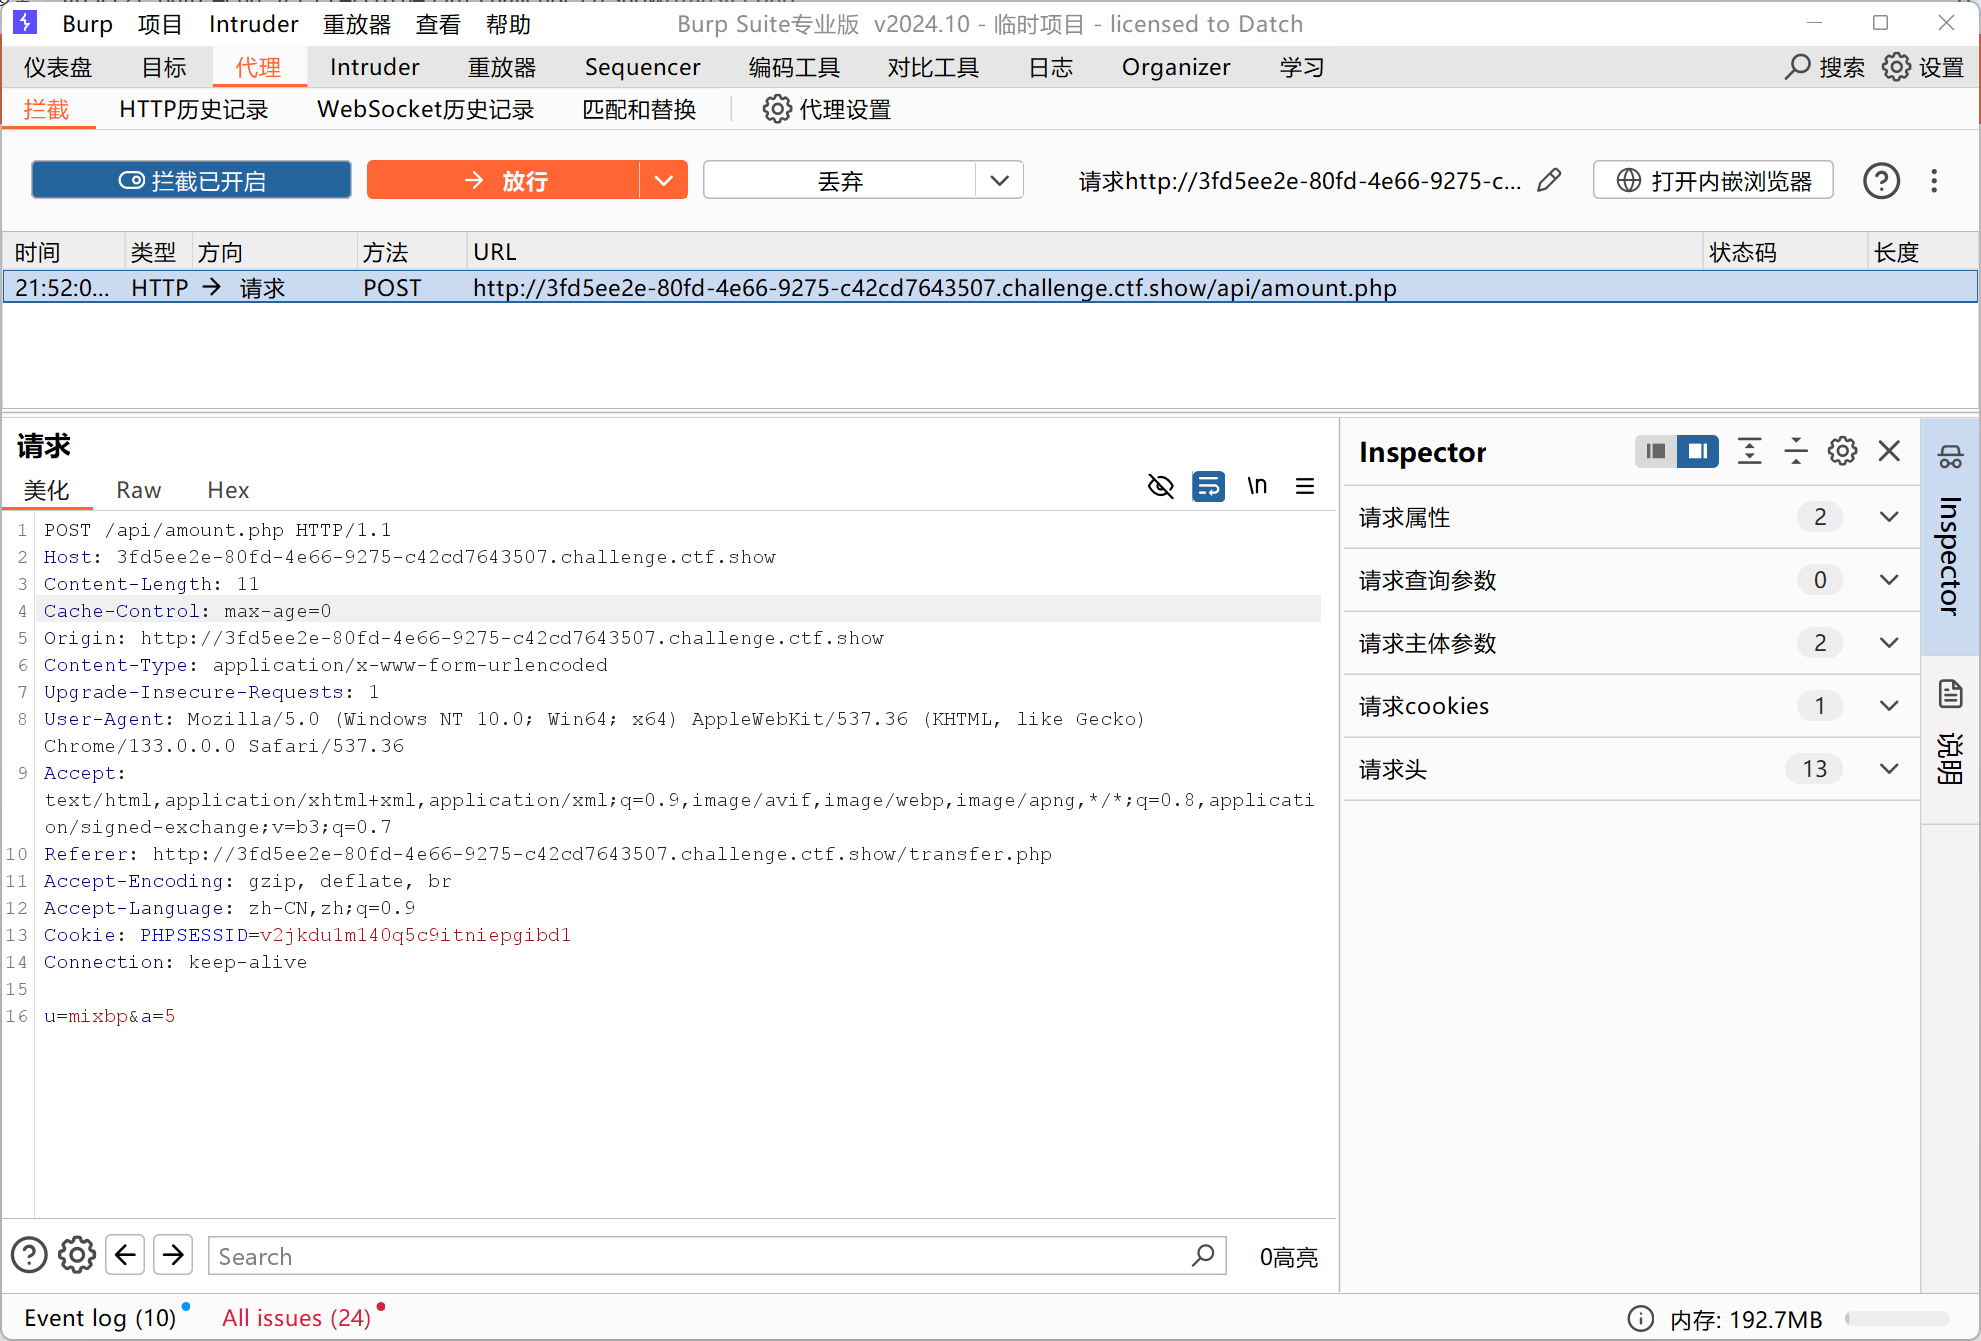Toggle the \n newline display button
The width and height of the screenshot is (1981, 1341).
(1257, 486)
